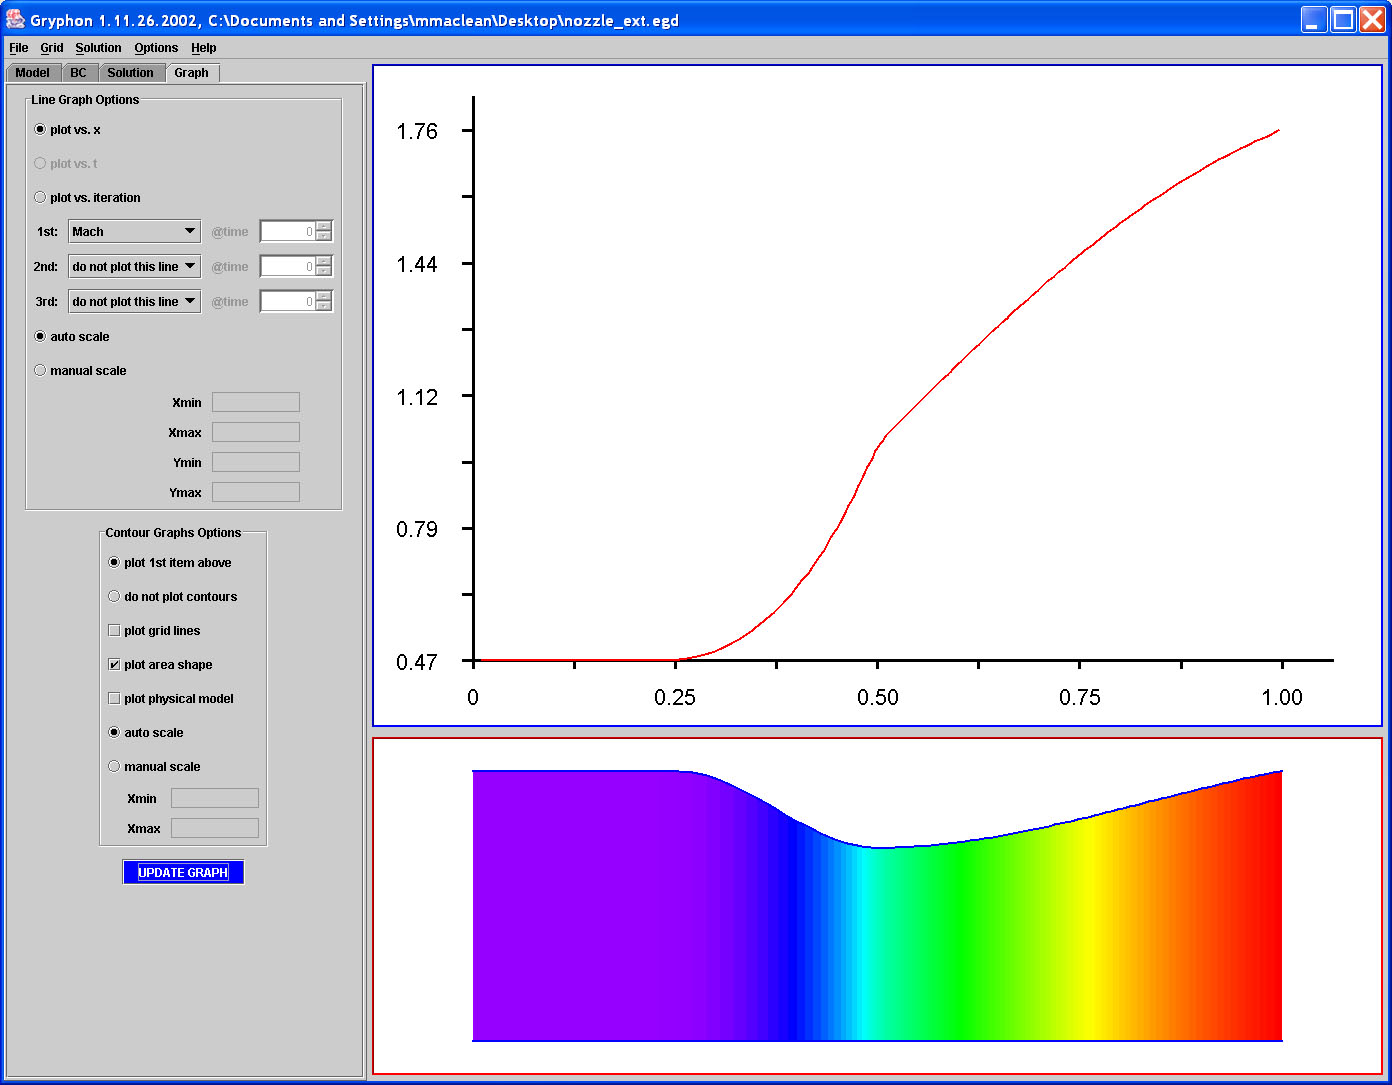
Task: Open the Help menu
Action: pos(203,48)
